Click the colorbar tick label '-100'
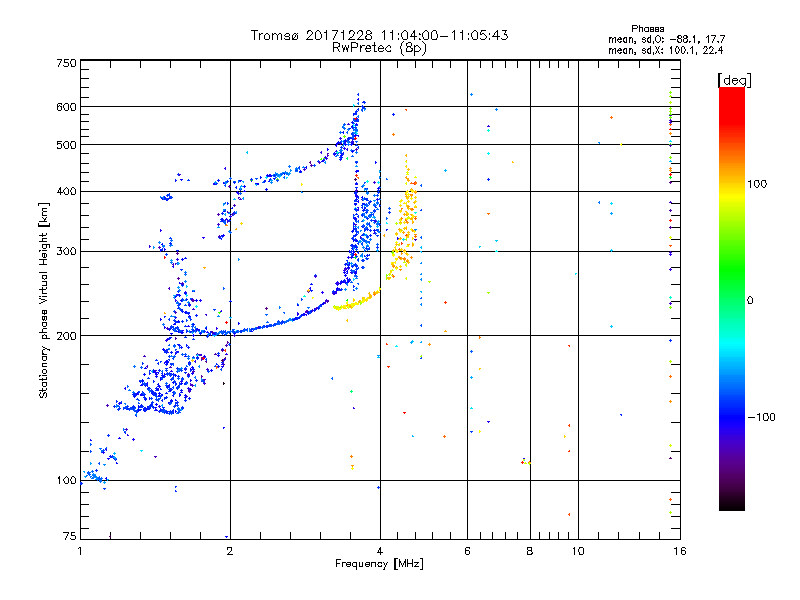Image resolution: width=800 pixels, height=600 pixels. (761, 417)
